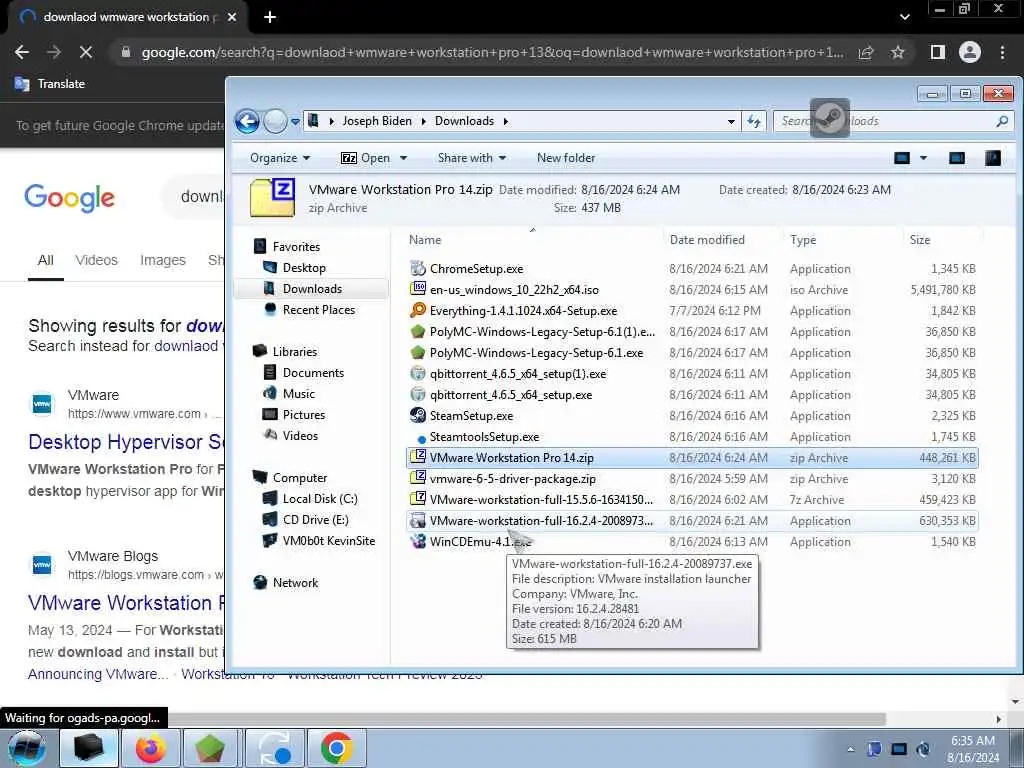Click New folder

click(566, 158)
